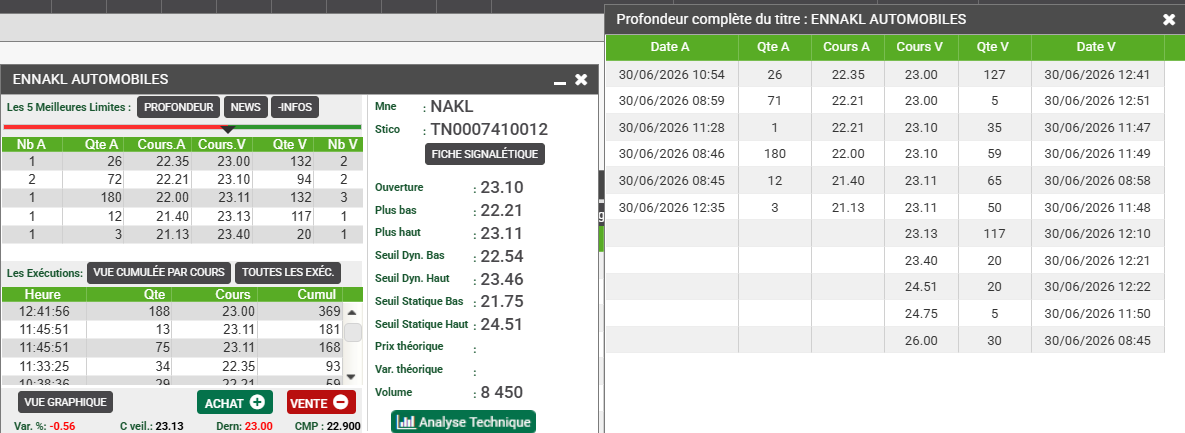Click Date A cell 30/06/2026 12:35
Screen dimensions: 1185x433
672,207
